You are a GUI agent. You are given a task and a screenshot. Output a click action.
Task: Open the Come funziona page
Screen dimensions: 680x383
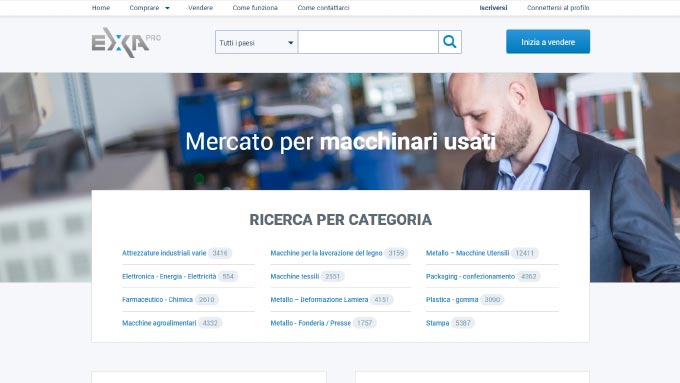(255, 8)
